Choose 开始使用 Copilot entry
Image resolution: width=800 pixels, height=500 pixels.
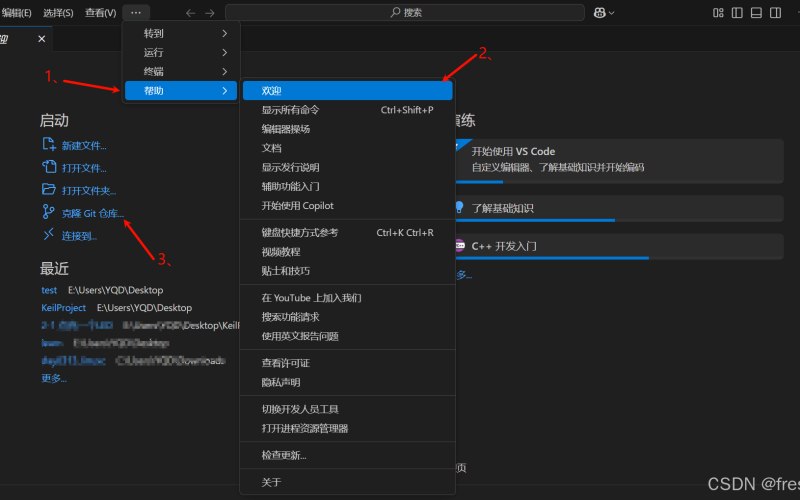tap(347, 206)
